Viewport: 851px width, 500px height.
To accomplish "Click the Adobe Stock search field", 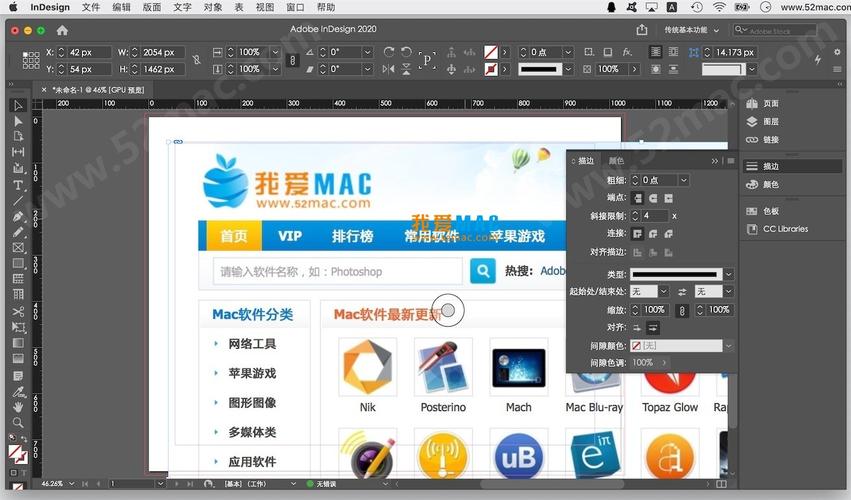I will (x=776, y=30).
